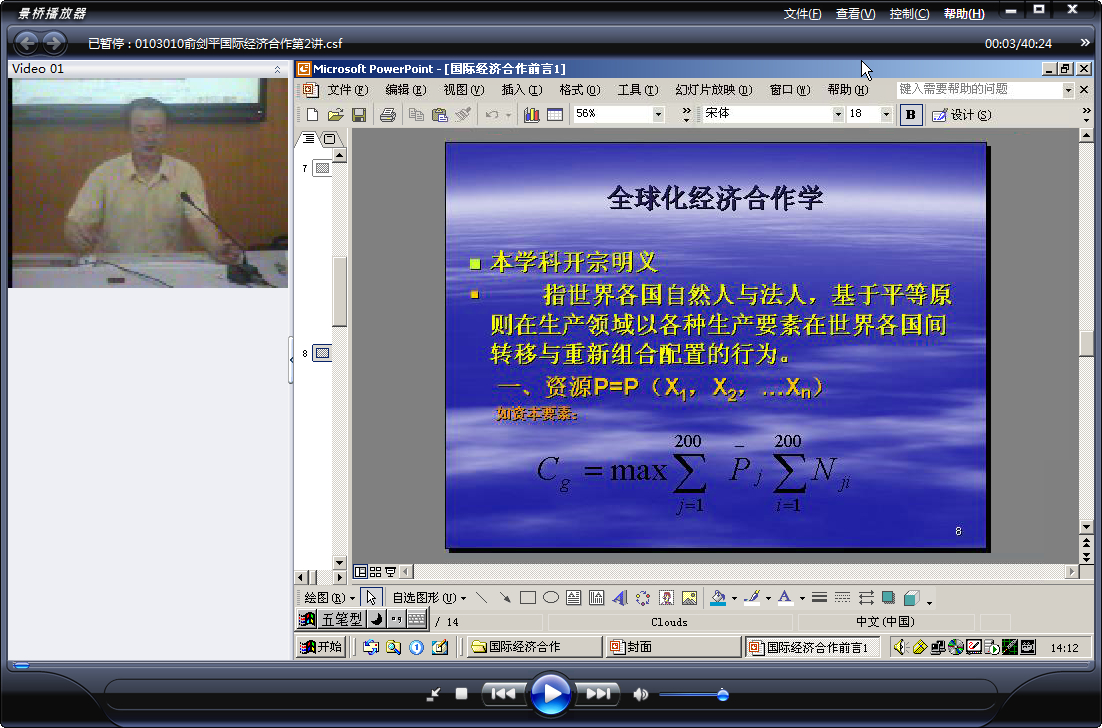
Task: Switch to the Outline tab in the slide pane
Action: pos(309,139)
